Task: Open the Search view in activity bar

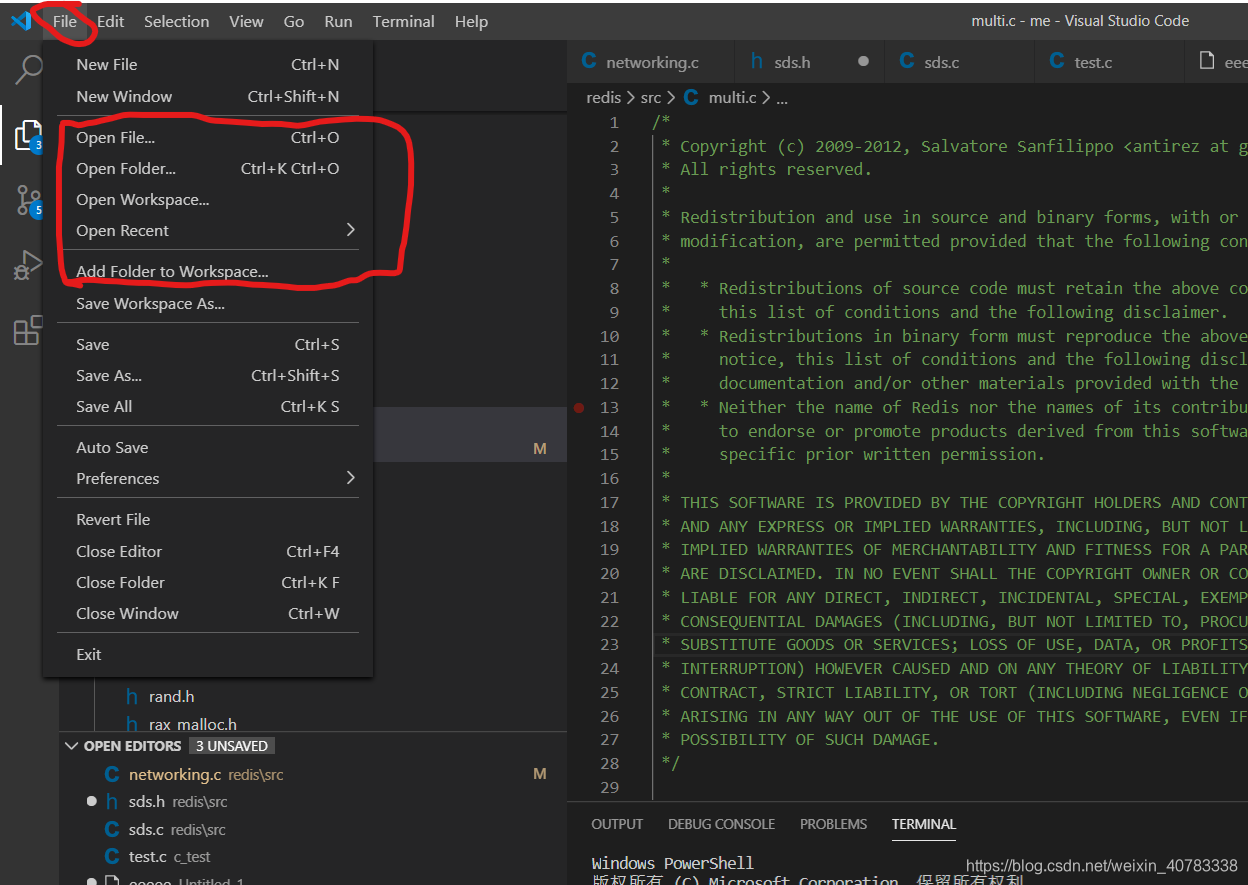Action: pos(28,70)
